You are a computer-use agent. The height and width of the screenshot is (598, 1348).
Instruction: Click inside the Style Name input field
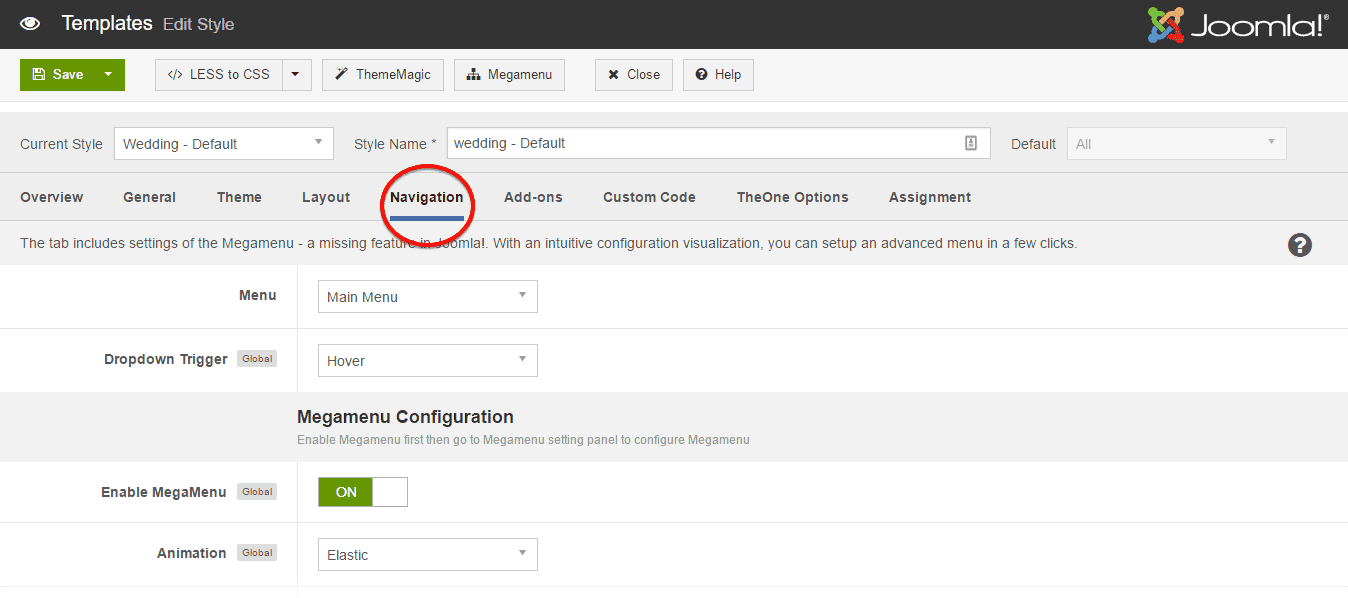700,143
